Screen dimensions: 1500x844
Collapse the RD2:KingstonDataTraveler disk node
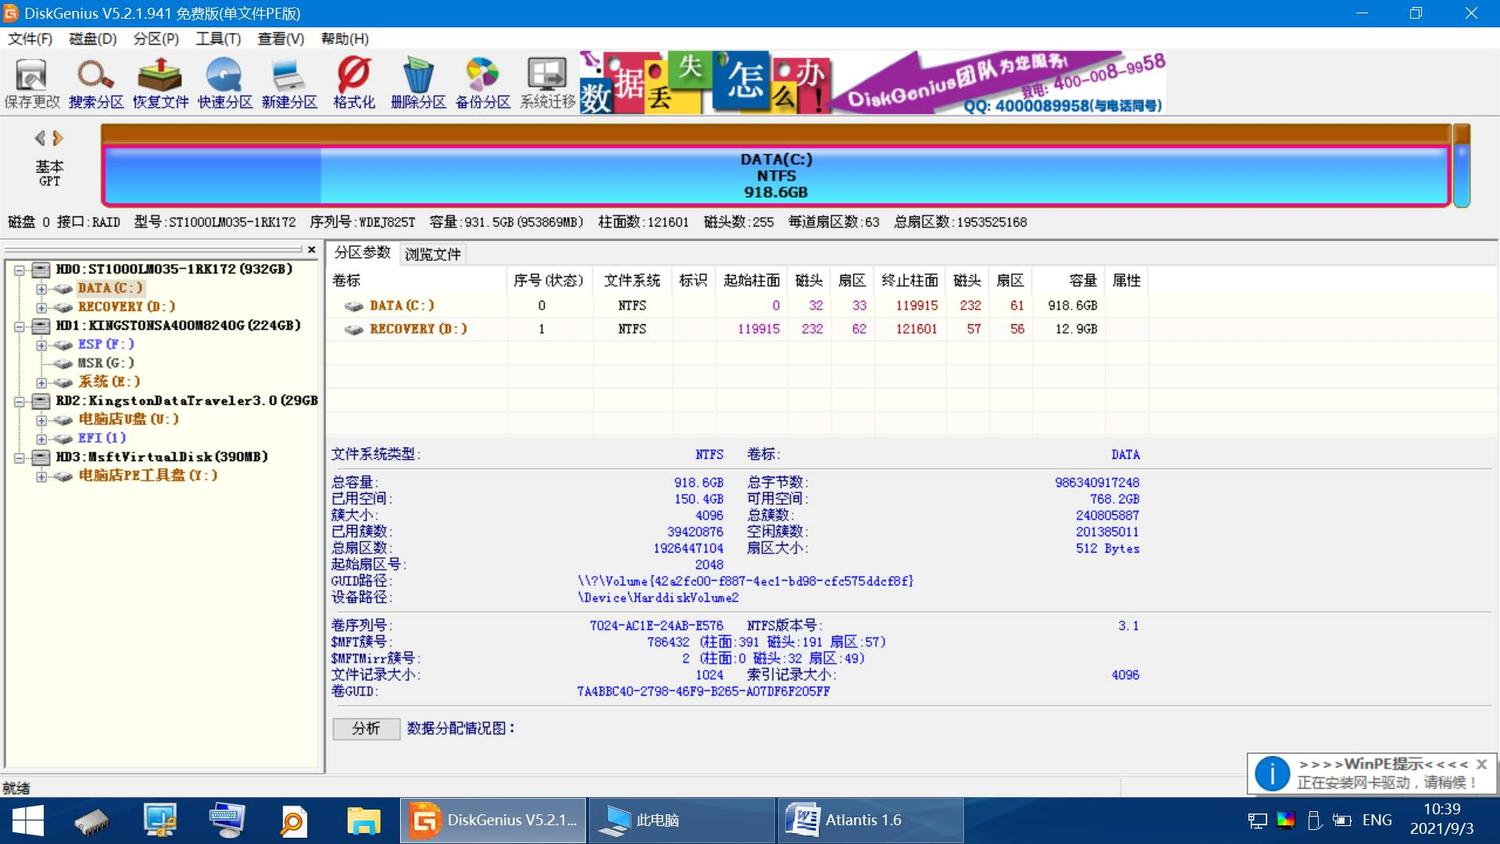pos(19,401)
